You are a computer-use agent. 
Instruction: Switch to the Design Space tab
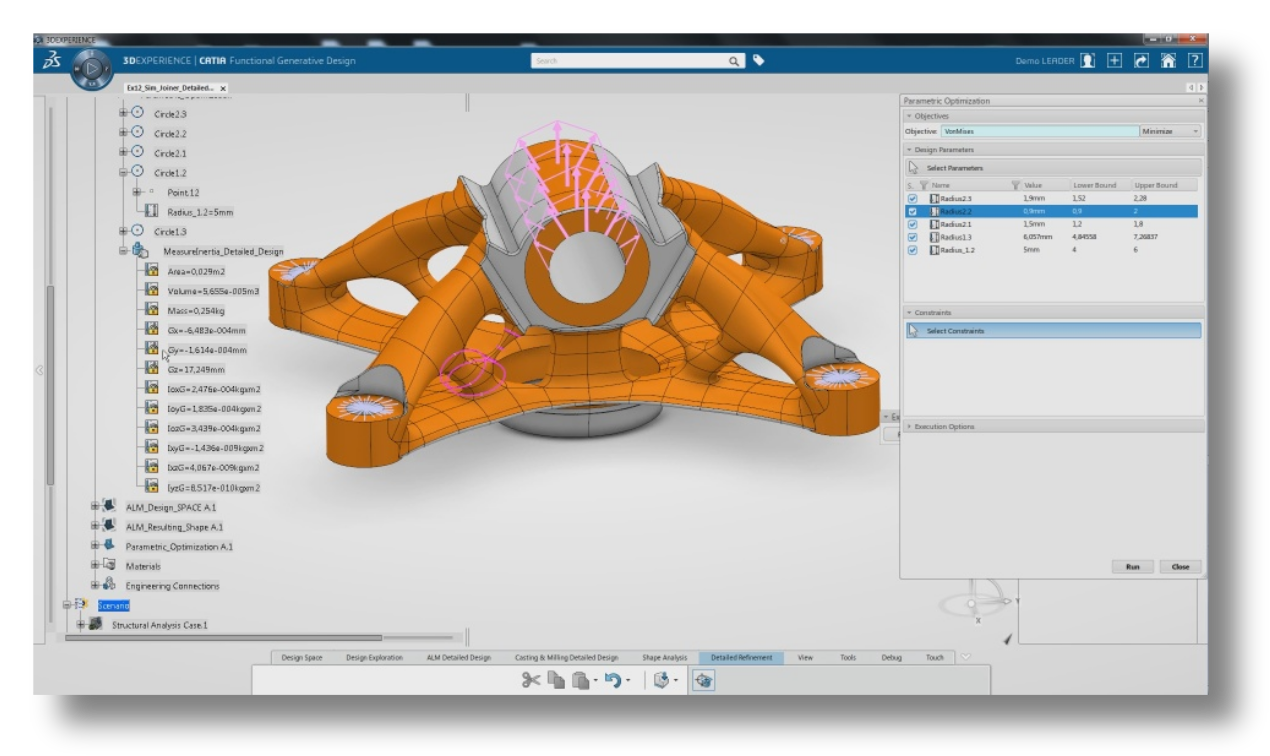click(301, 657)
